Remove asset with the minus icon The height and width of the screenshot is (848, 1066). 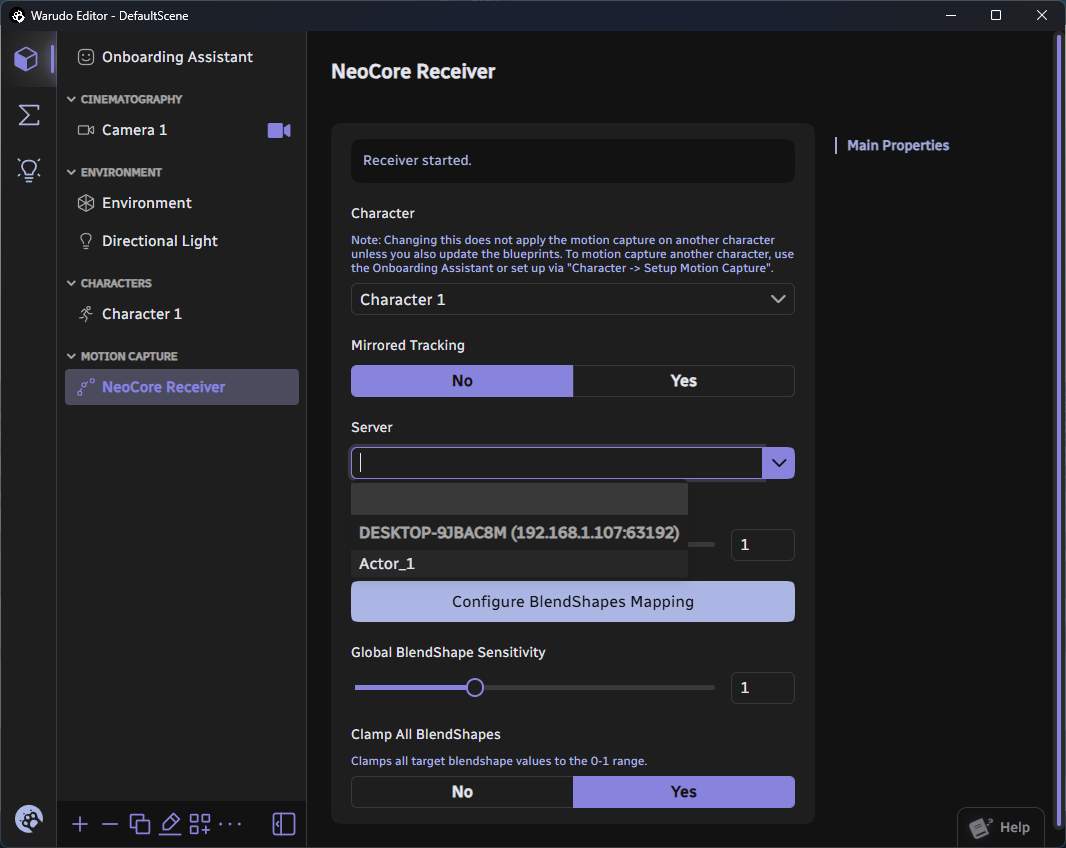(110, 824)
